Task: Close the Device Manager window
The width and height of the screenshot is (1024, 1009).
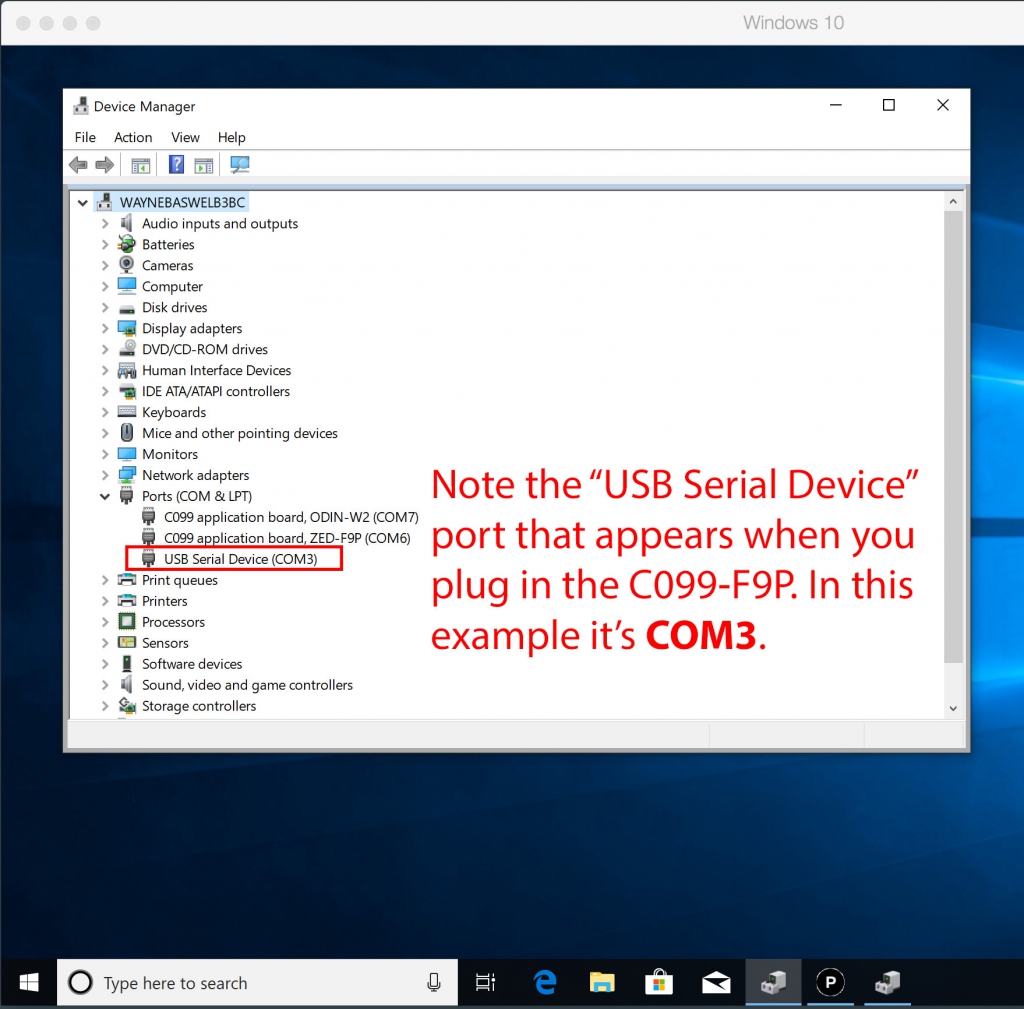Action: 942,105
